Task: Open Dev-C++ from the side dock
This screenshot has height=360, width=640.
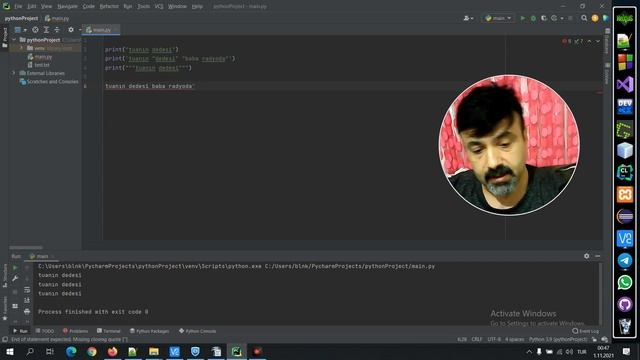Action: point(624,107)
